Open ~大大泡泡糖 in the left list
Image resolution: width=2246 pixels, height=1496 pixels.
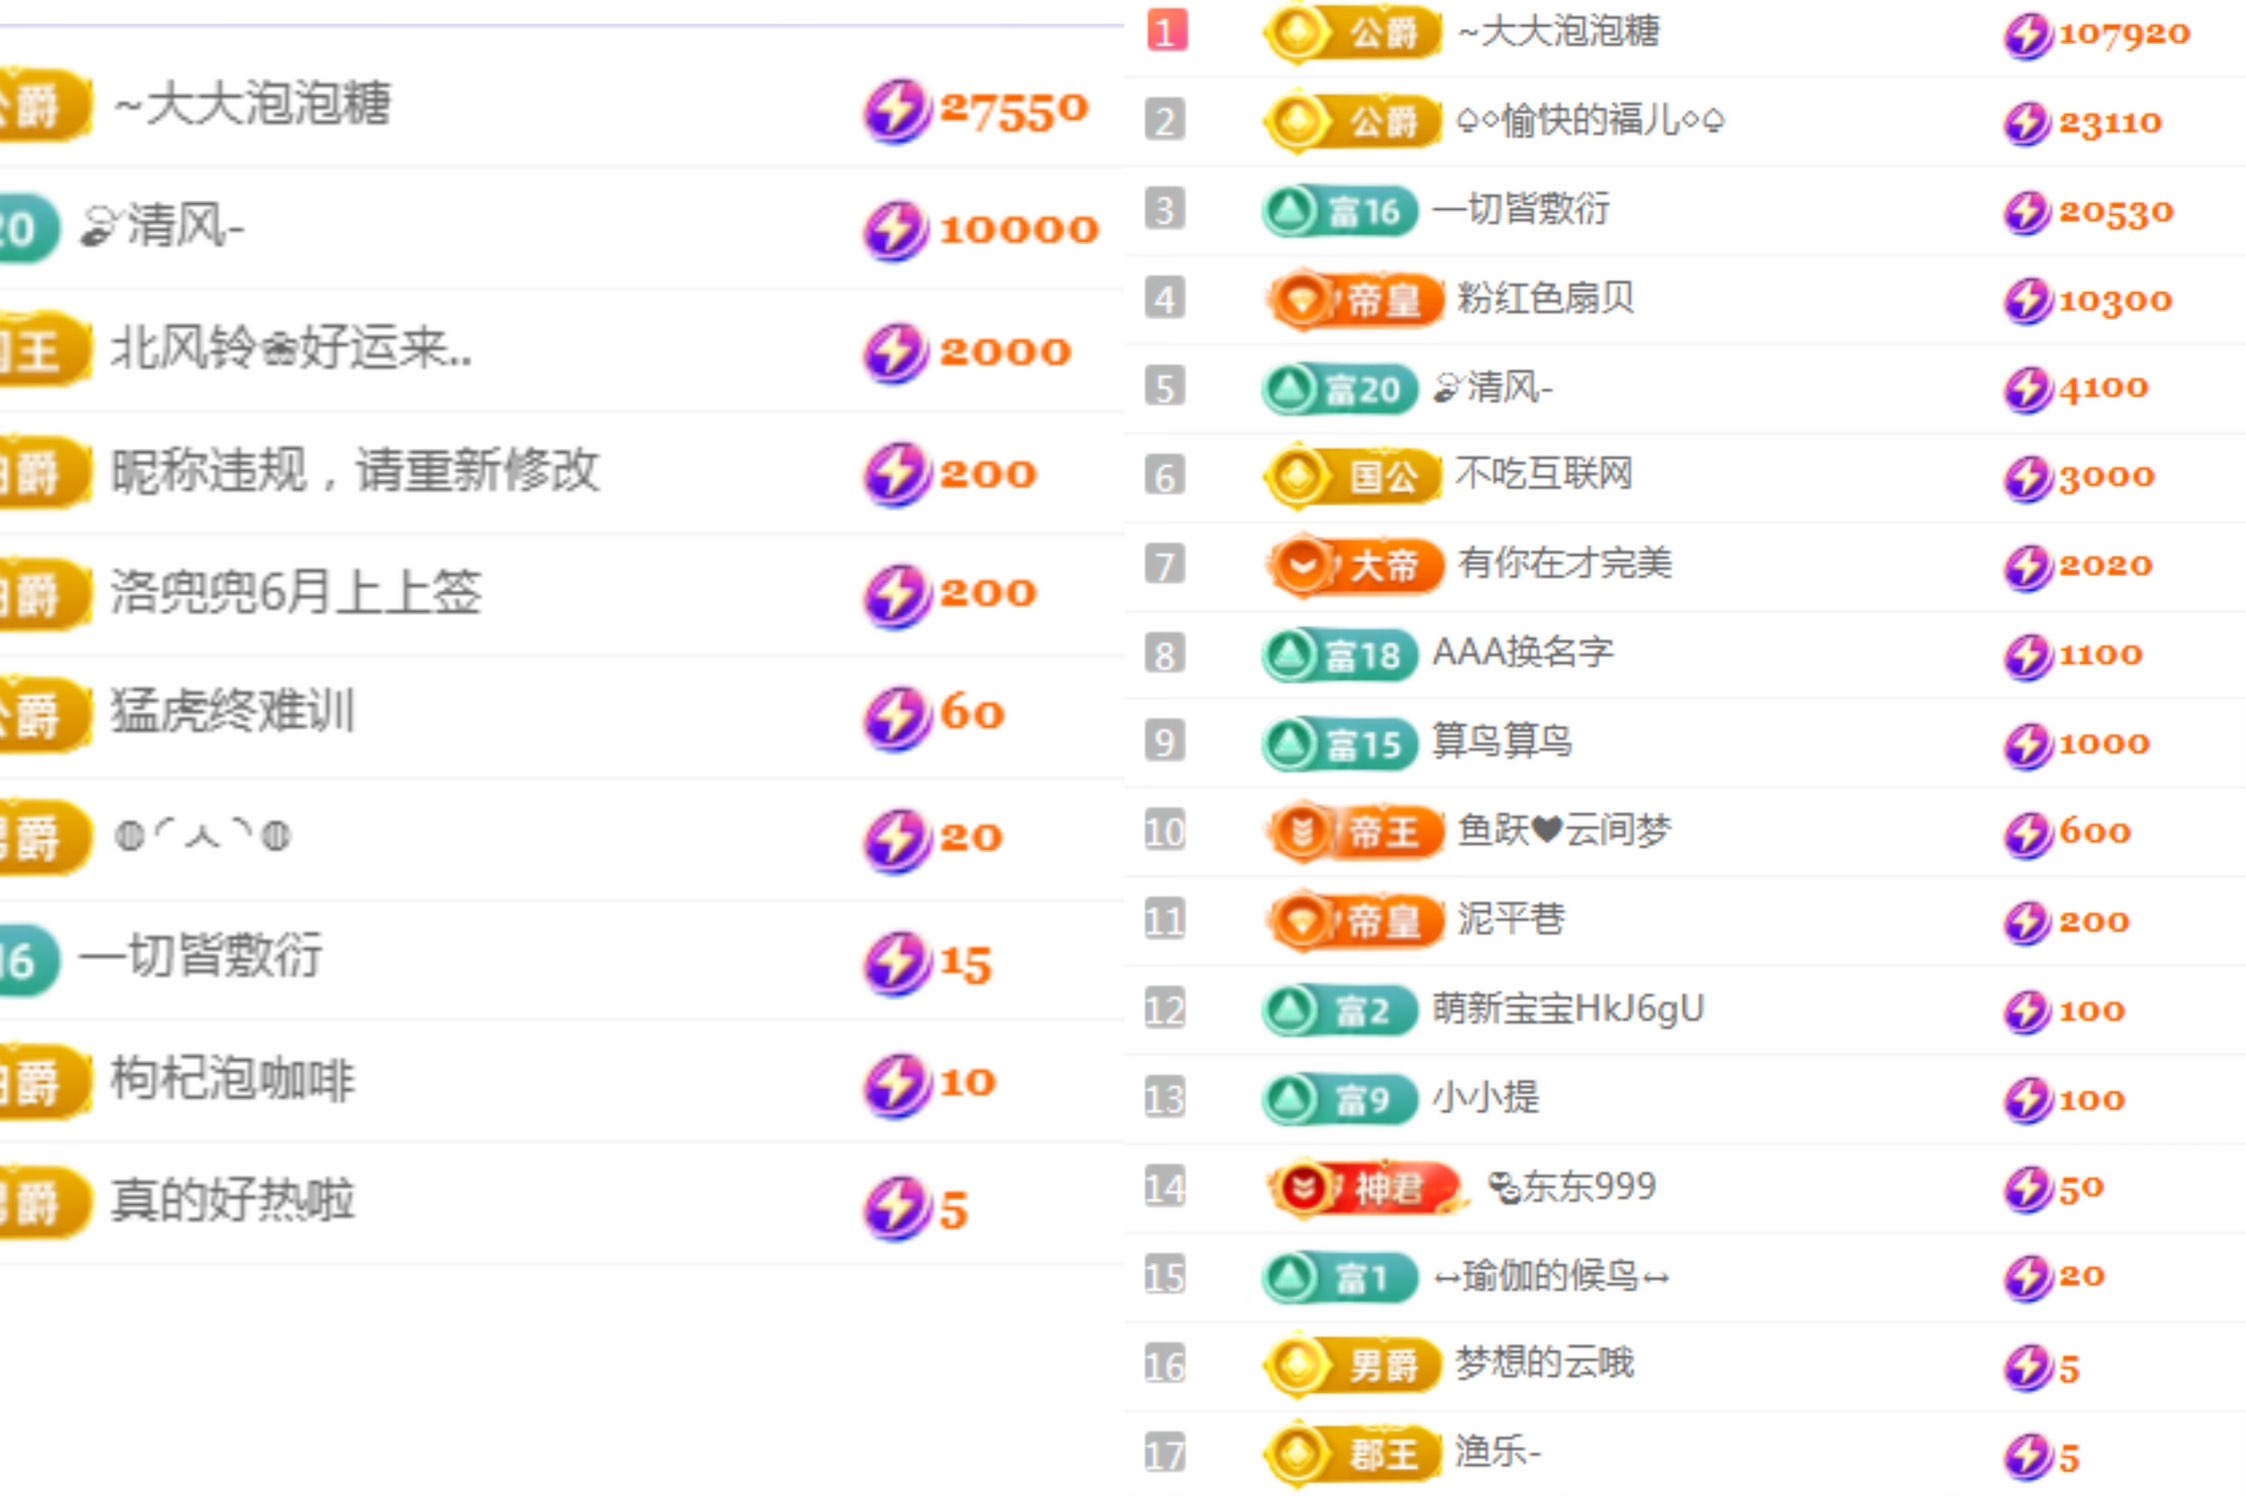(252, 103)
